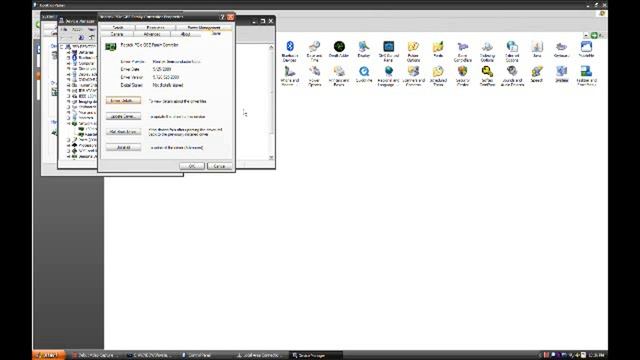
Task: Click the Uninstall driver button
Action: point(123,147)
